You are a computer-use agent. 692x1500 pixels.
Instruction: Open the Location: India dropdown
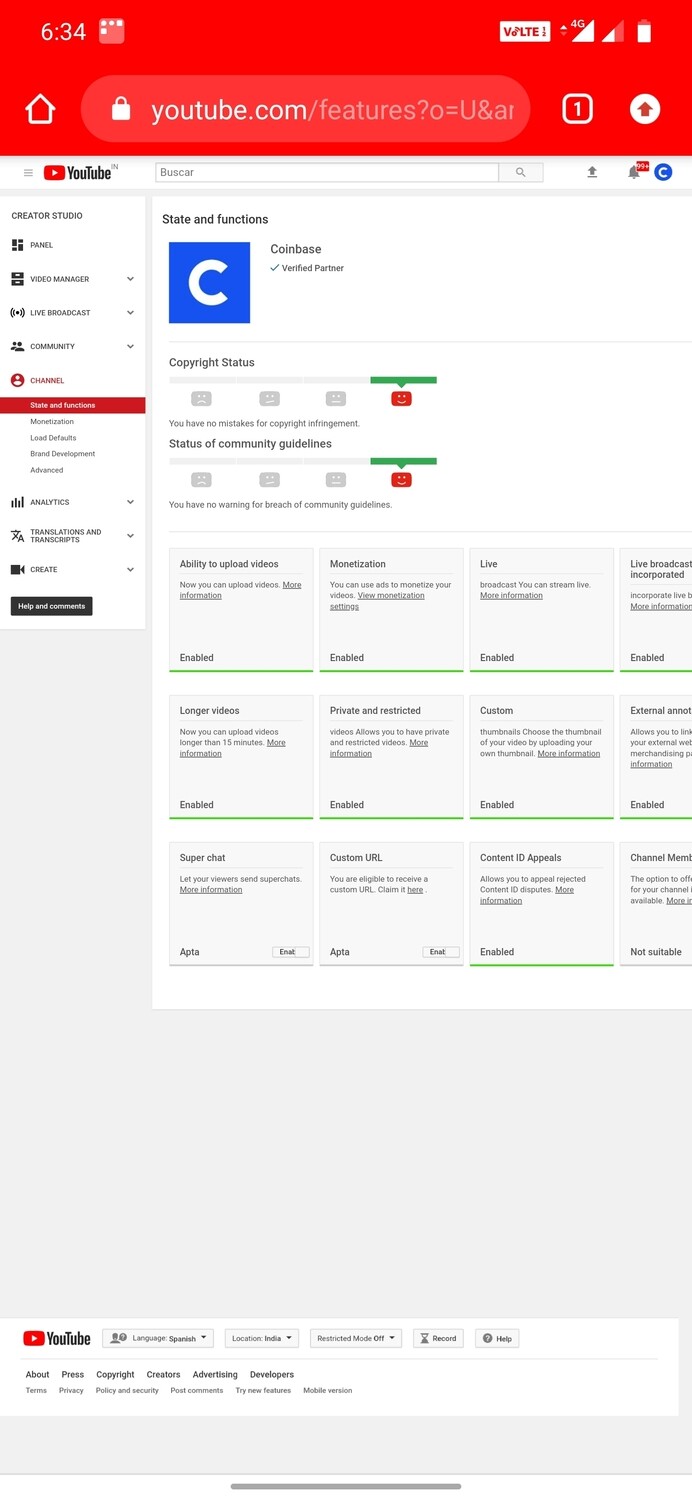point(262,1338)
